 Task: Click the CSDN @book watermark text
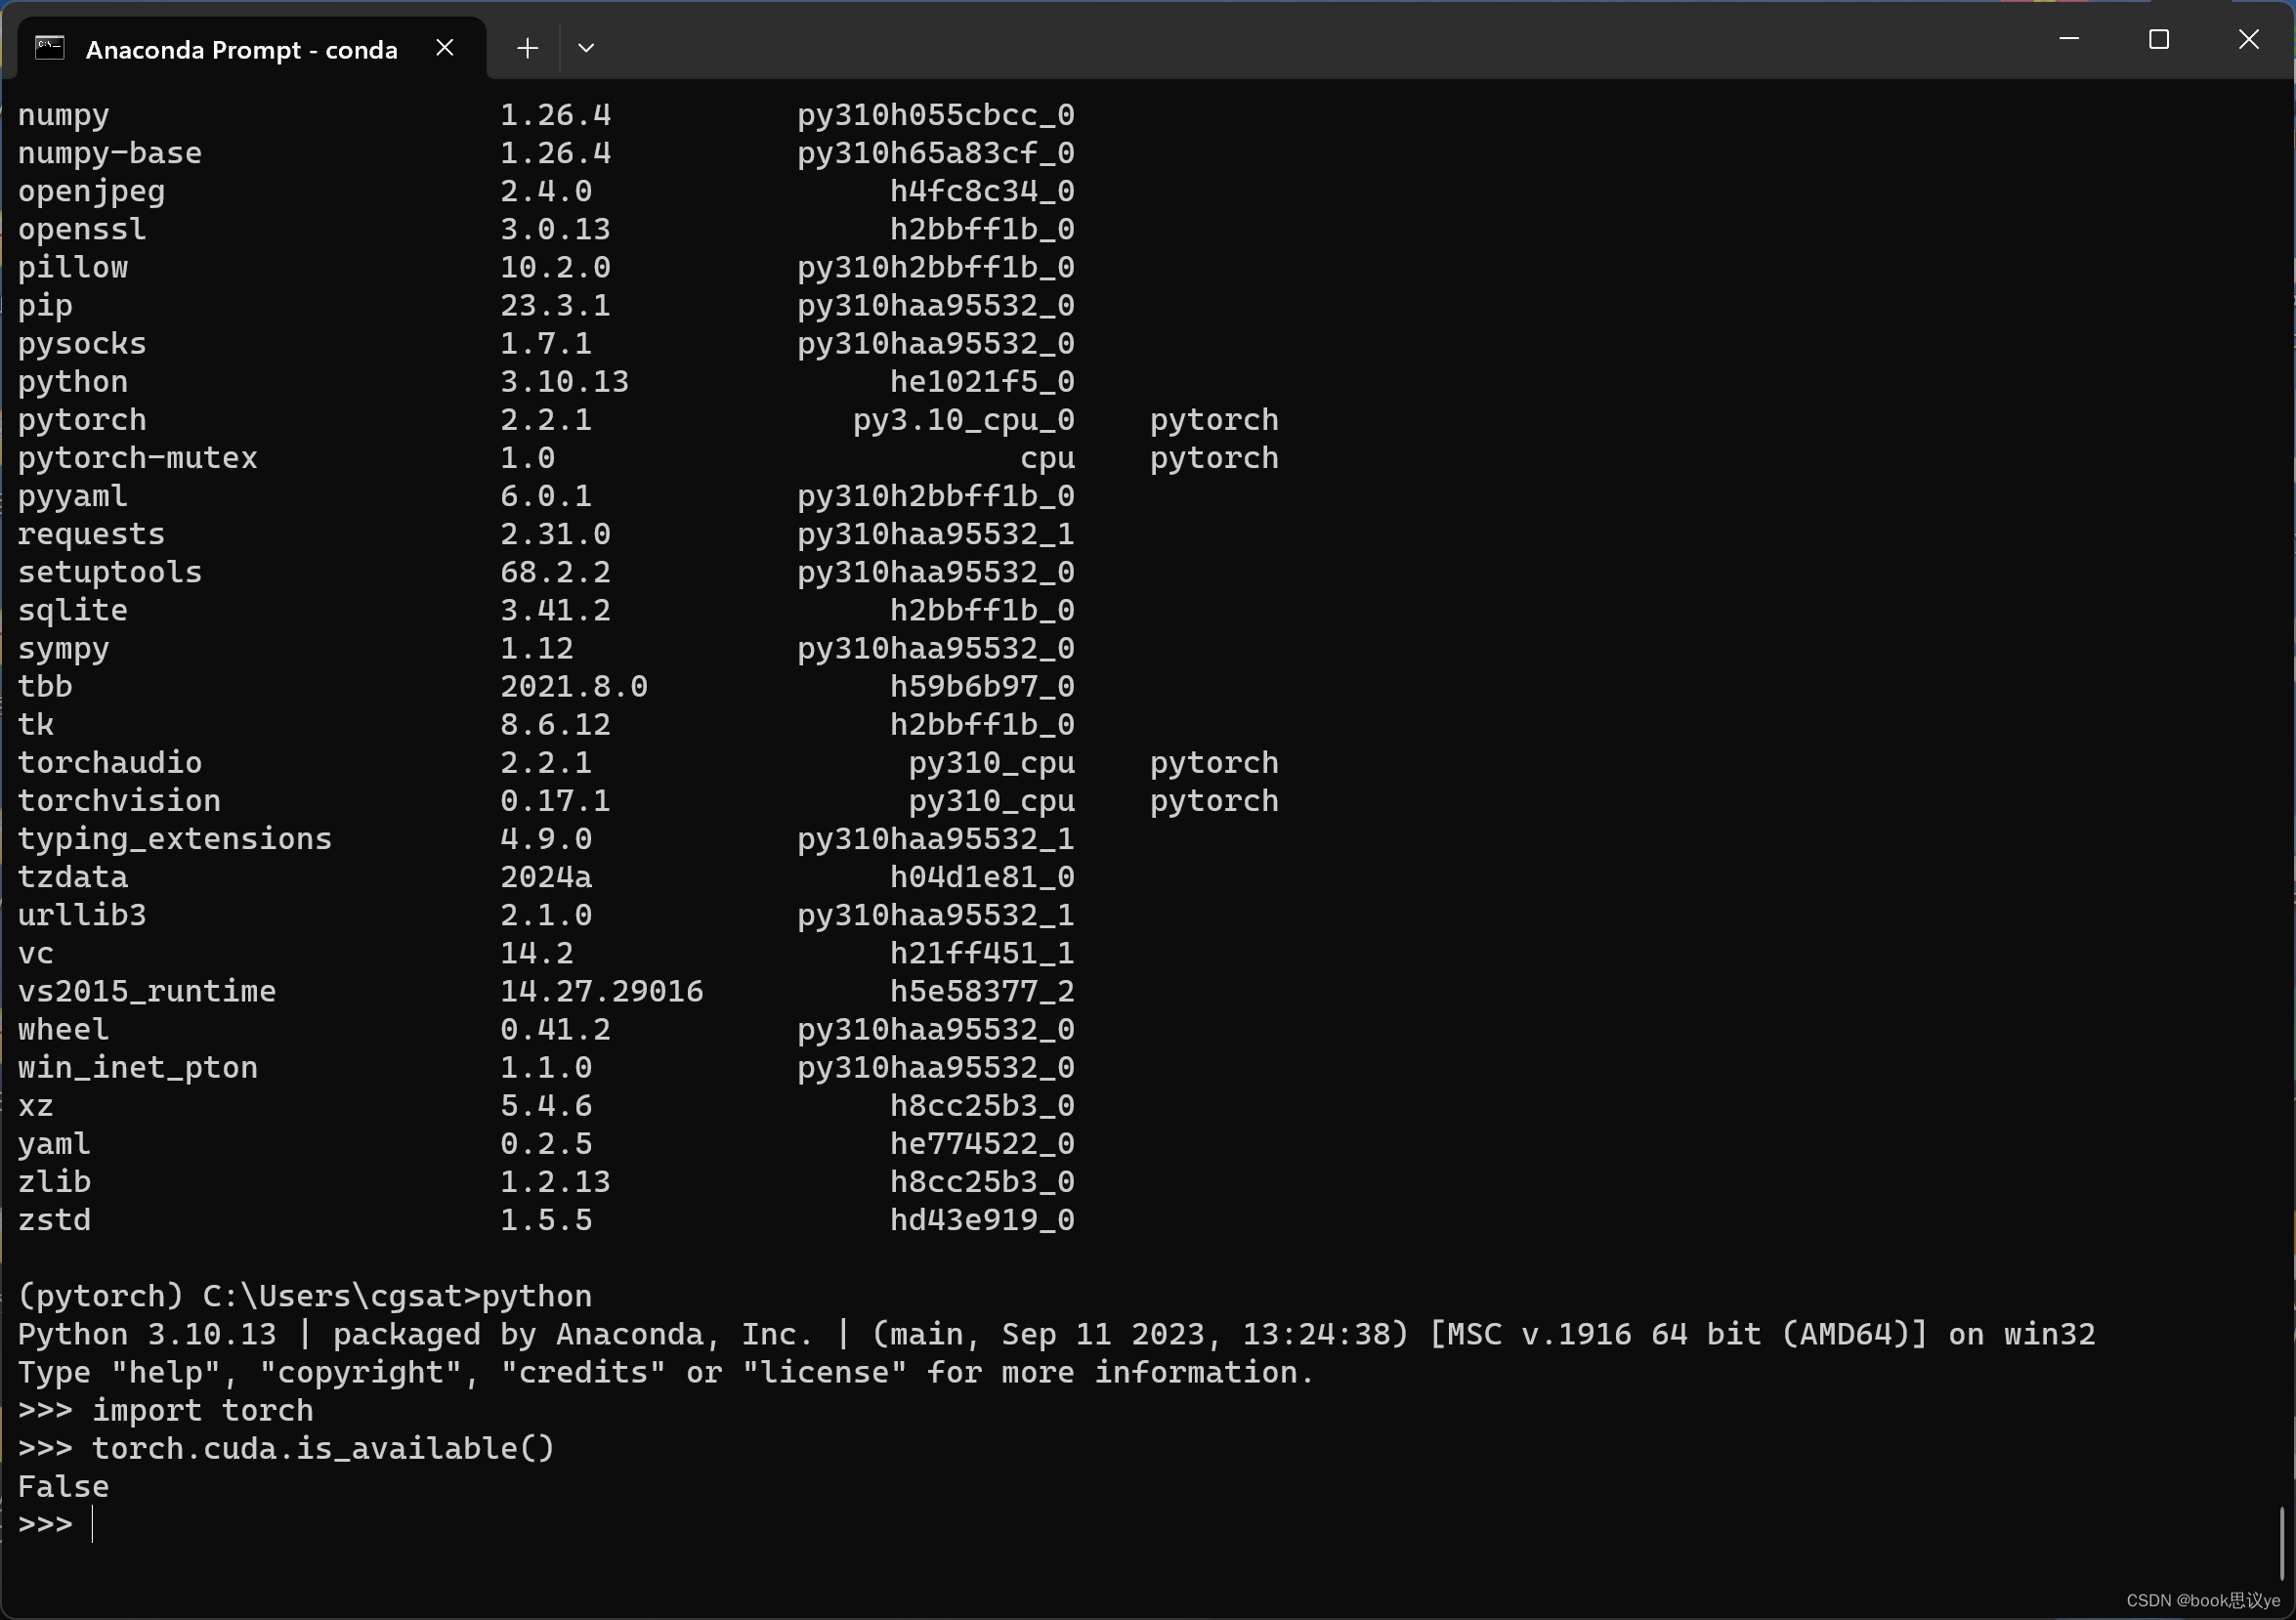[2202, 1600]
